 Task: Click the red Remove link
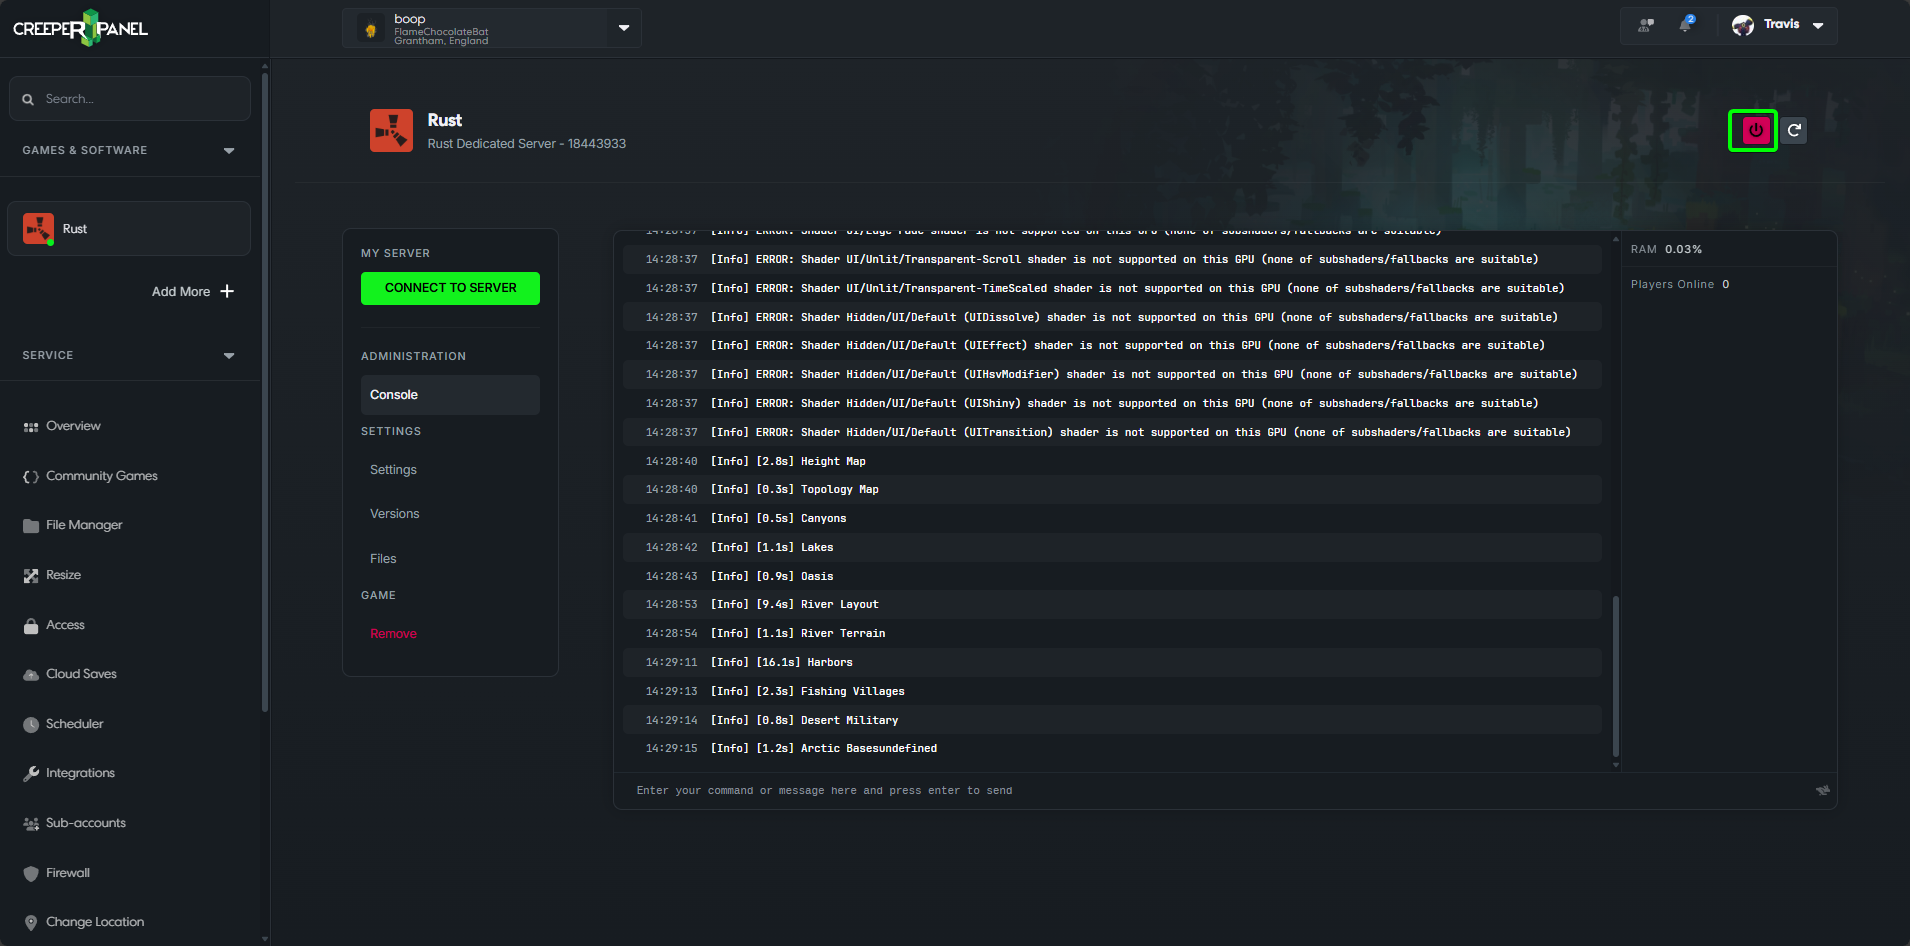[393, 634]
